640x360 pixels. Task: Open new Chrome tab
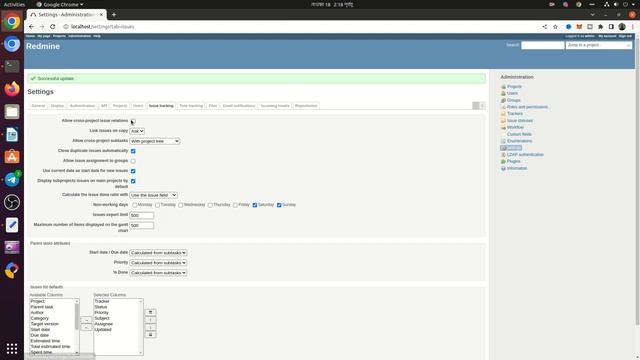pos(114,15)
